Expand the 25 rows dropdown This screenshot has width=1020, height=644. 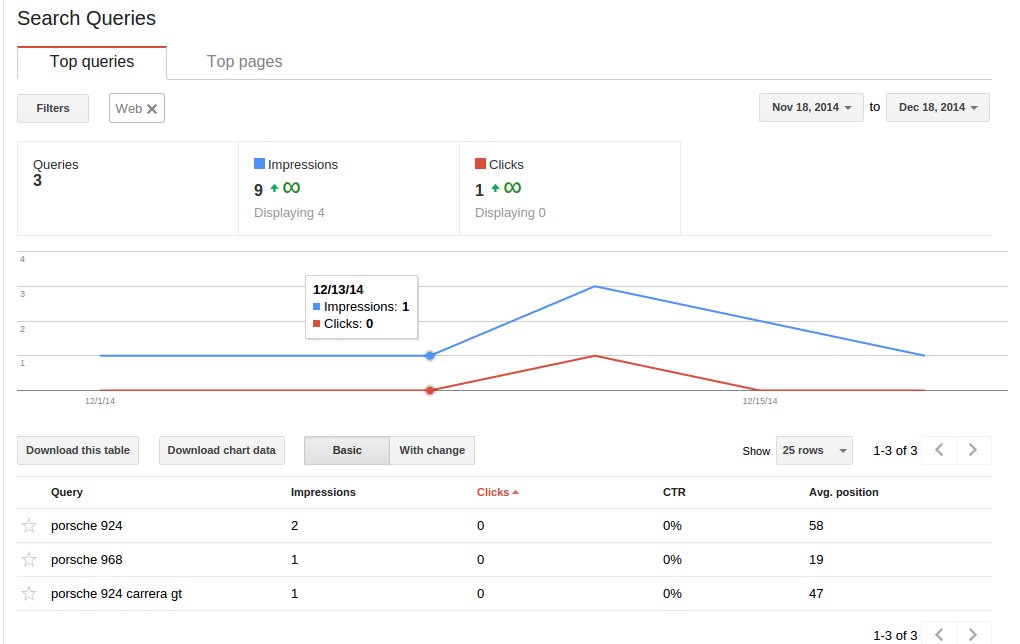click(x=813, y=451)
